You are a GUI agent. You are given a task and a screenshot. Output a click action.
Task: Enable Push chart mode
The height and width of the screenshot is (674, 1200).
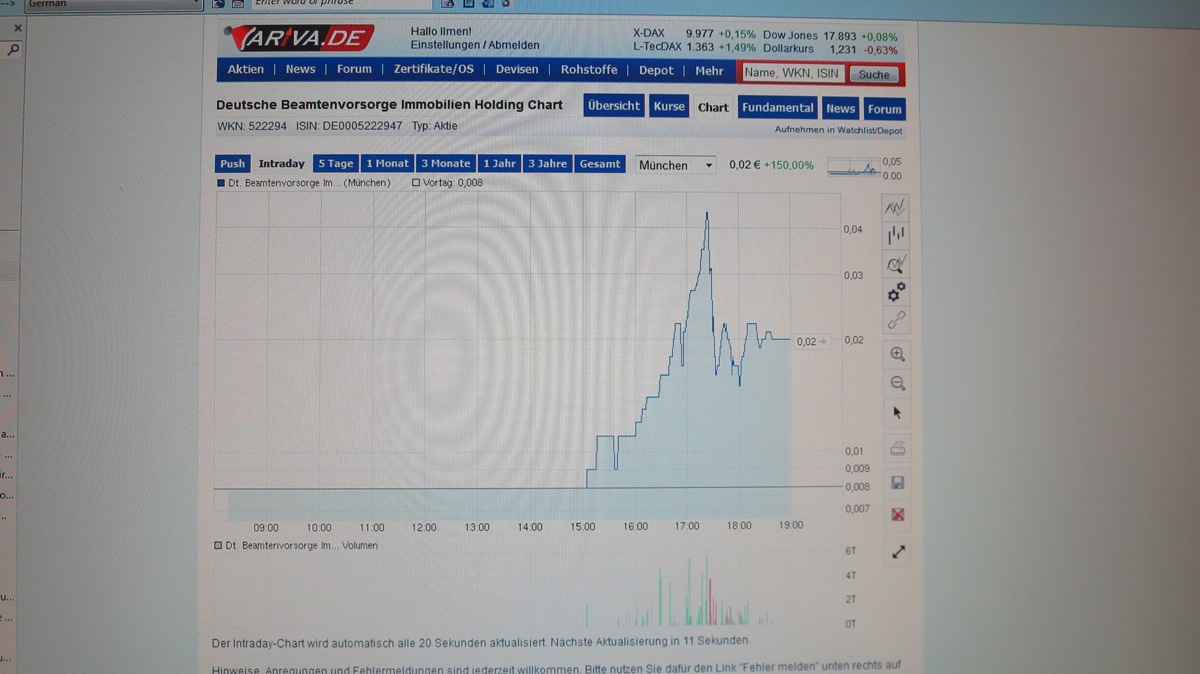pyautogui.click(x=232, y=164)
